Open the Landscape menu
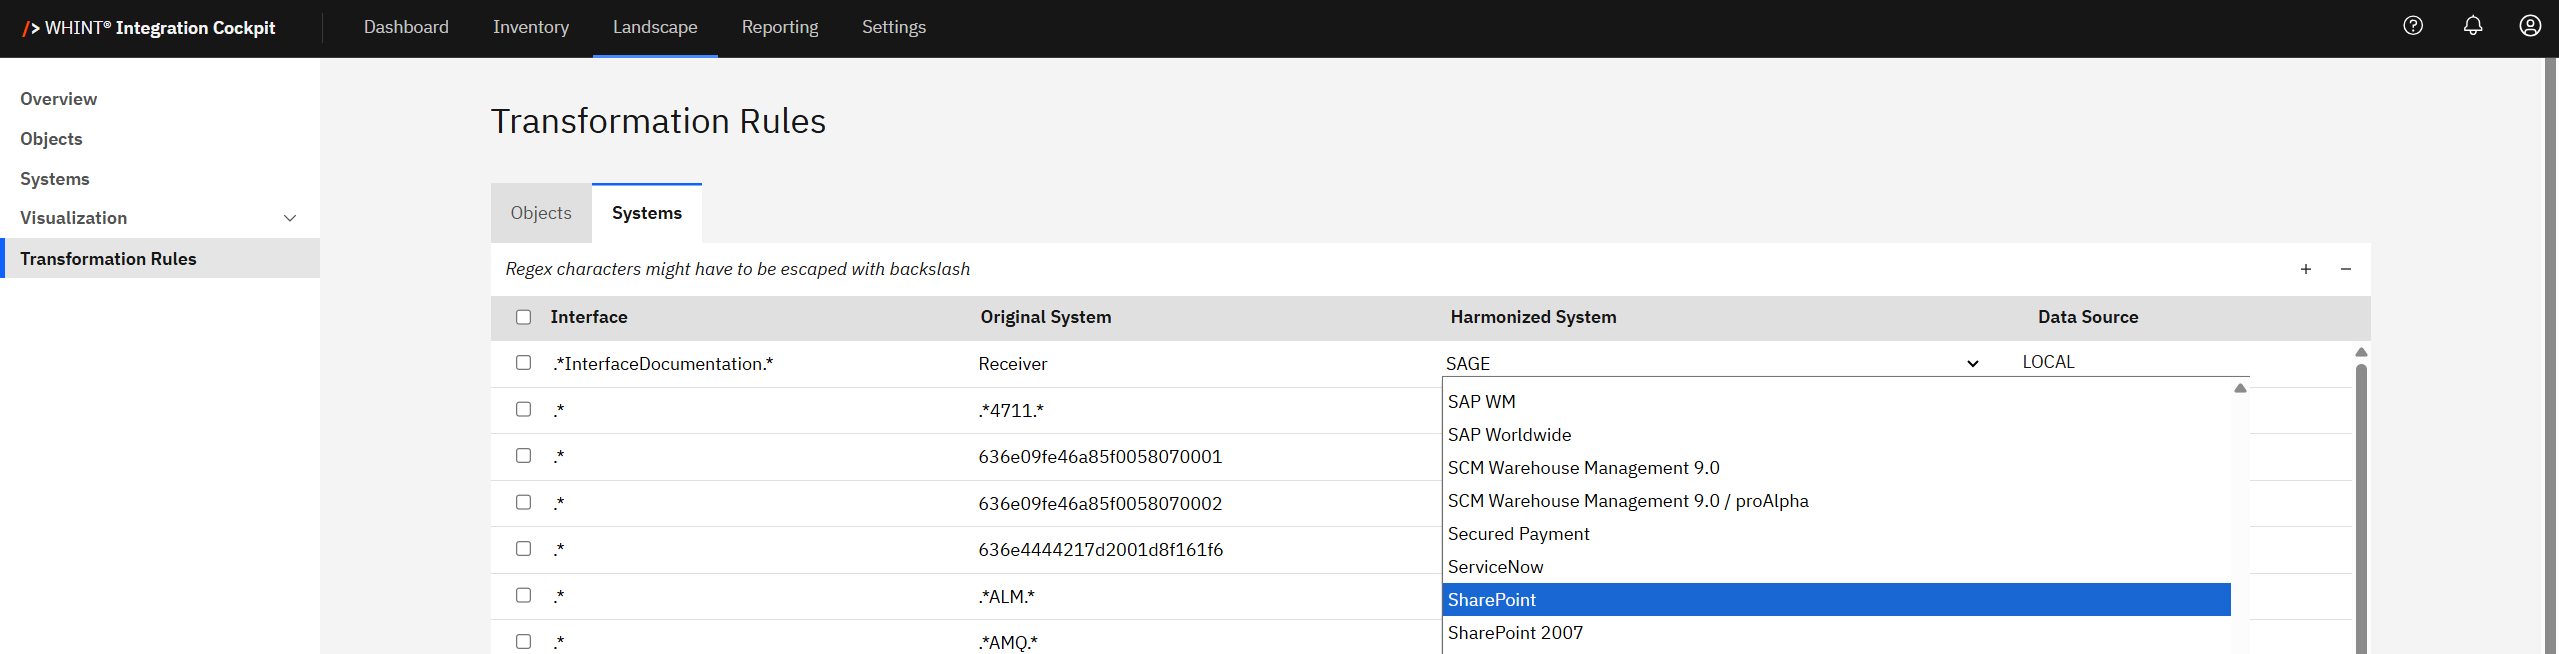The width and height of the screenshot is (2559, 654). coord(655,27)
